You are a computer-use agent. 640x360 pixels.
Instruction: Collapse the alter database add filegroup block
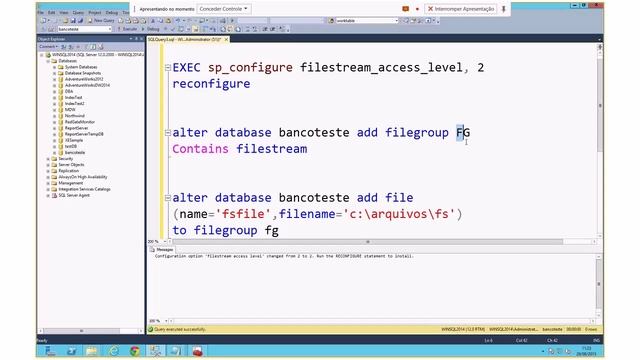coord(167,133)
